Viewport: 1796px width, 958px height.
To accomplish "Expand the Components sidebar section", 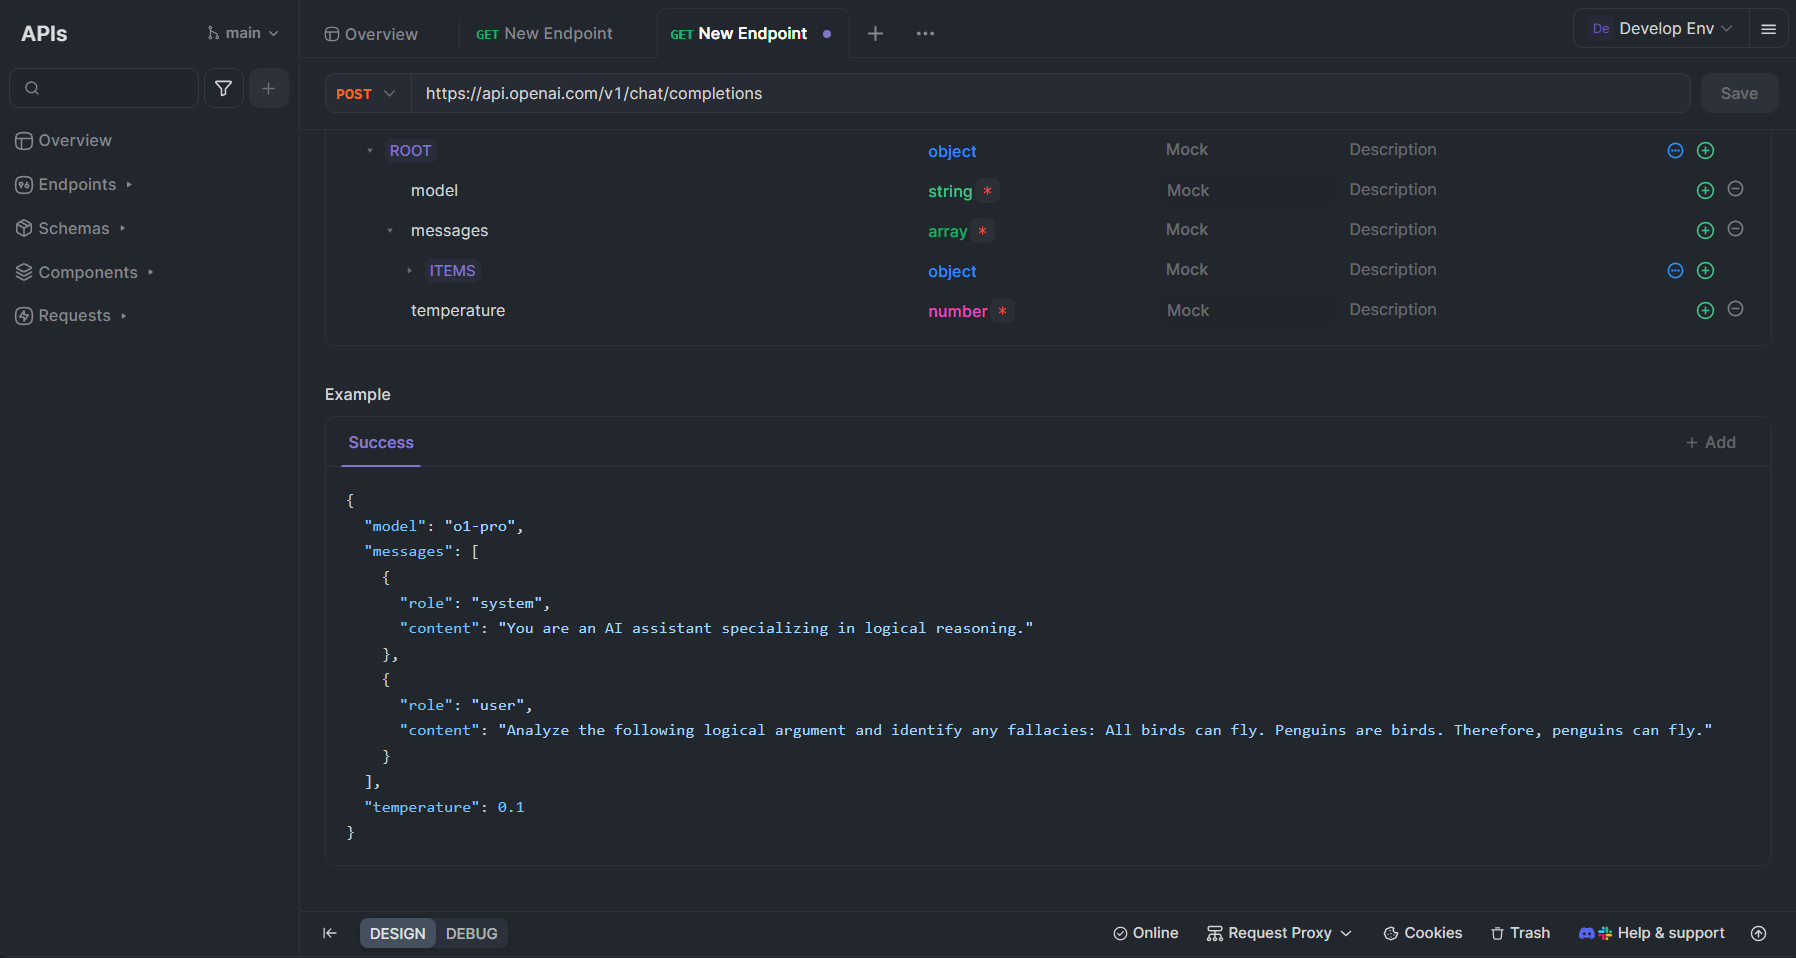I will [84, 273].
